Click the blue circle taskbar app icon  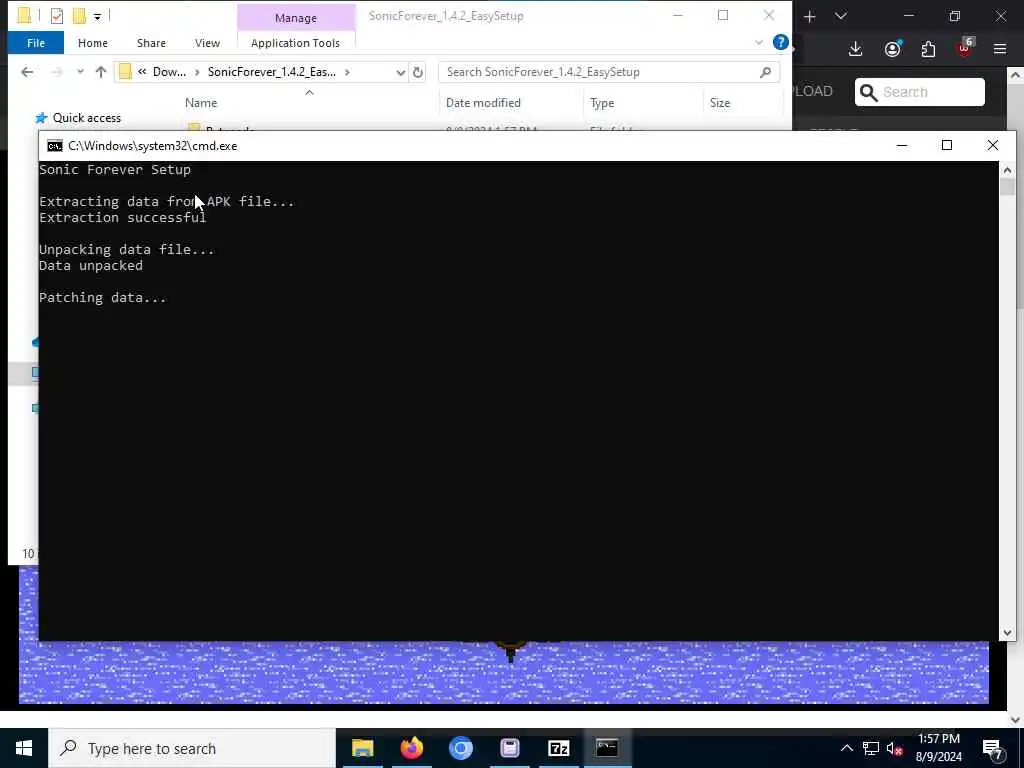tap(460, 748)
